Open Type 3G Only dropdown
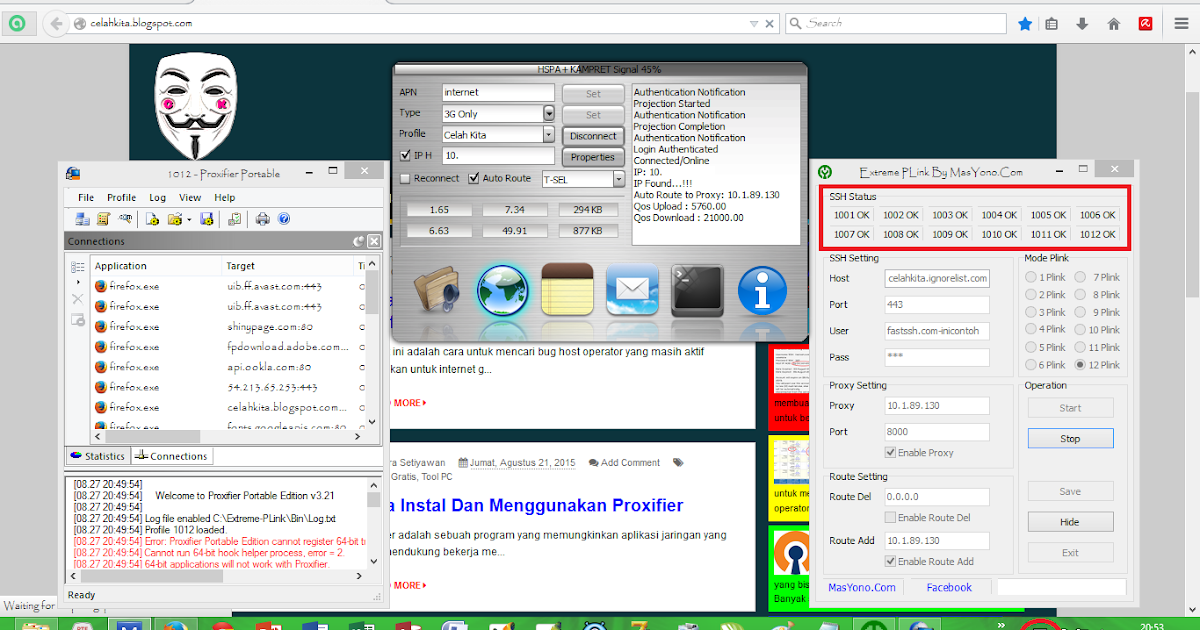The height and width of the screenshot is (630, 1200). click(549, 113)
